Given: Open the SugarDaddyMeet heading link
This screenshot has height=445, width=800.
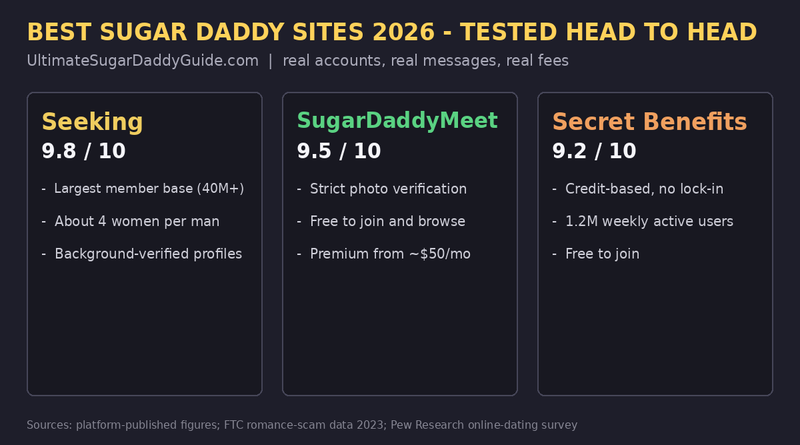Looking at the screenshot, I should tap(397, 121).
